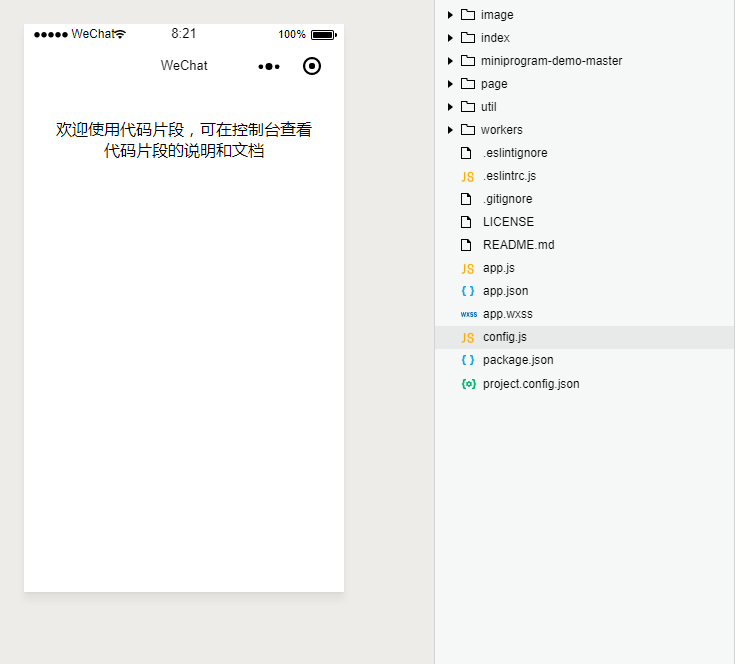Screen dimensions: 750x664
Task: Open the app.json file
Action: pyautogui.click(x=585, y=290)
